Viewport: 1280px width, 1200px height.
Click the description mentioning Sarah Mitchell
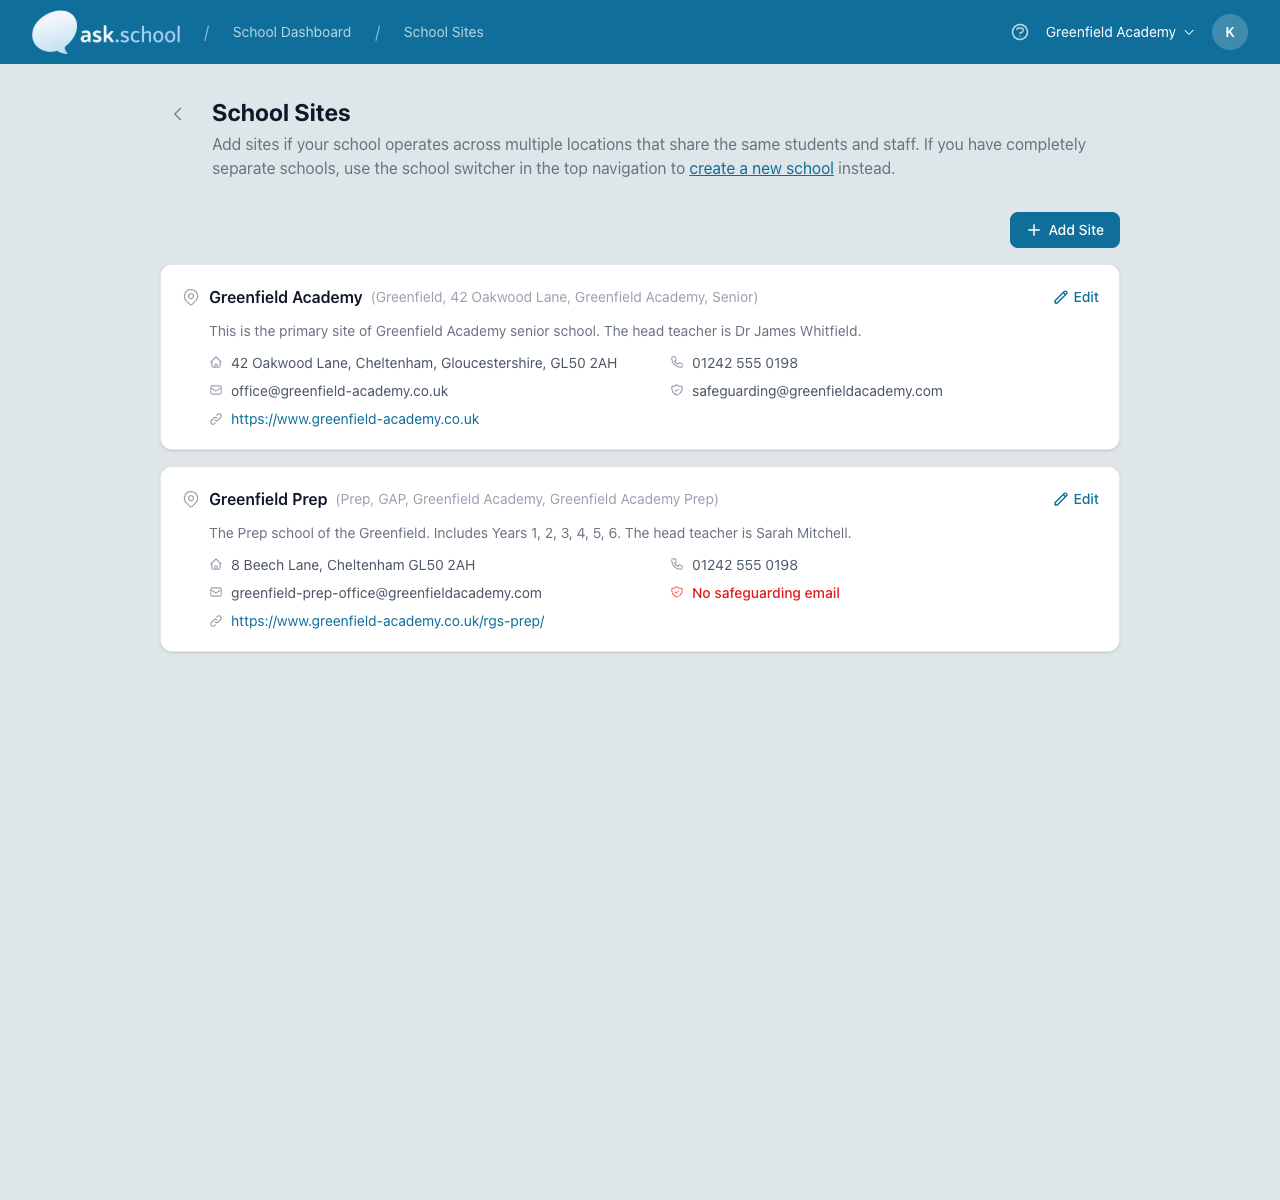point(530,533)
